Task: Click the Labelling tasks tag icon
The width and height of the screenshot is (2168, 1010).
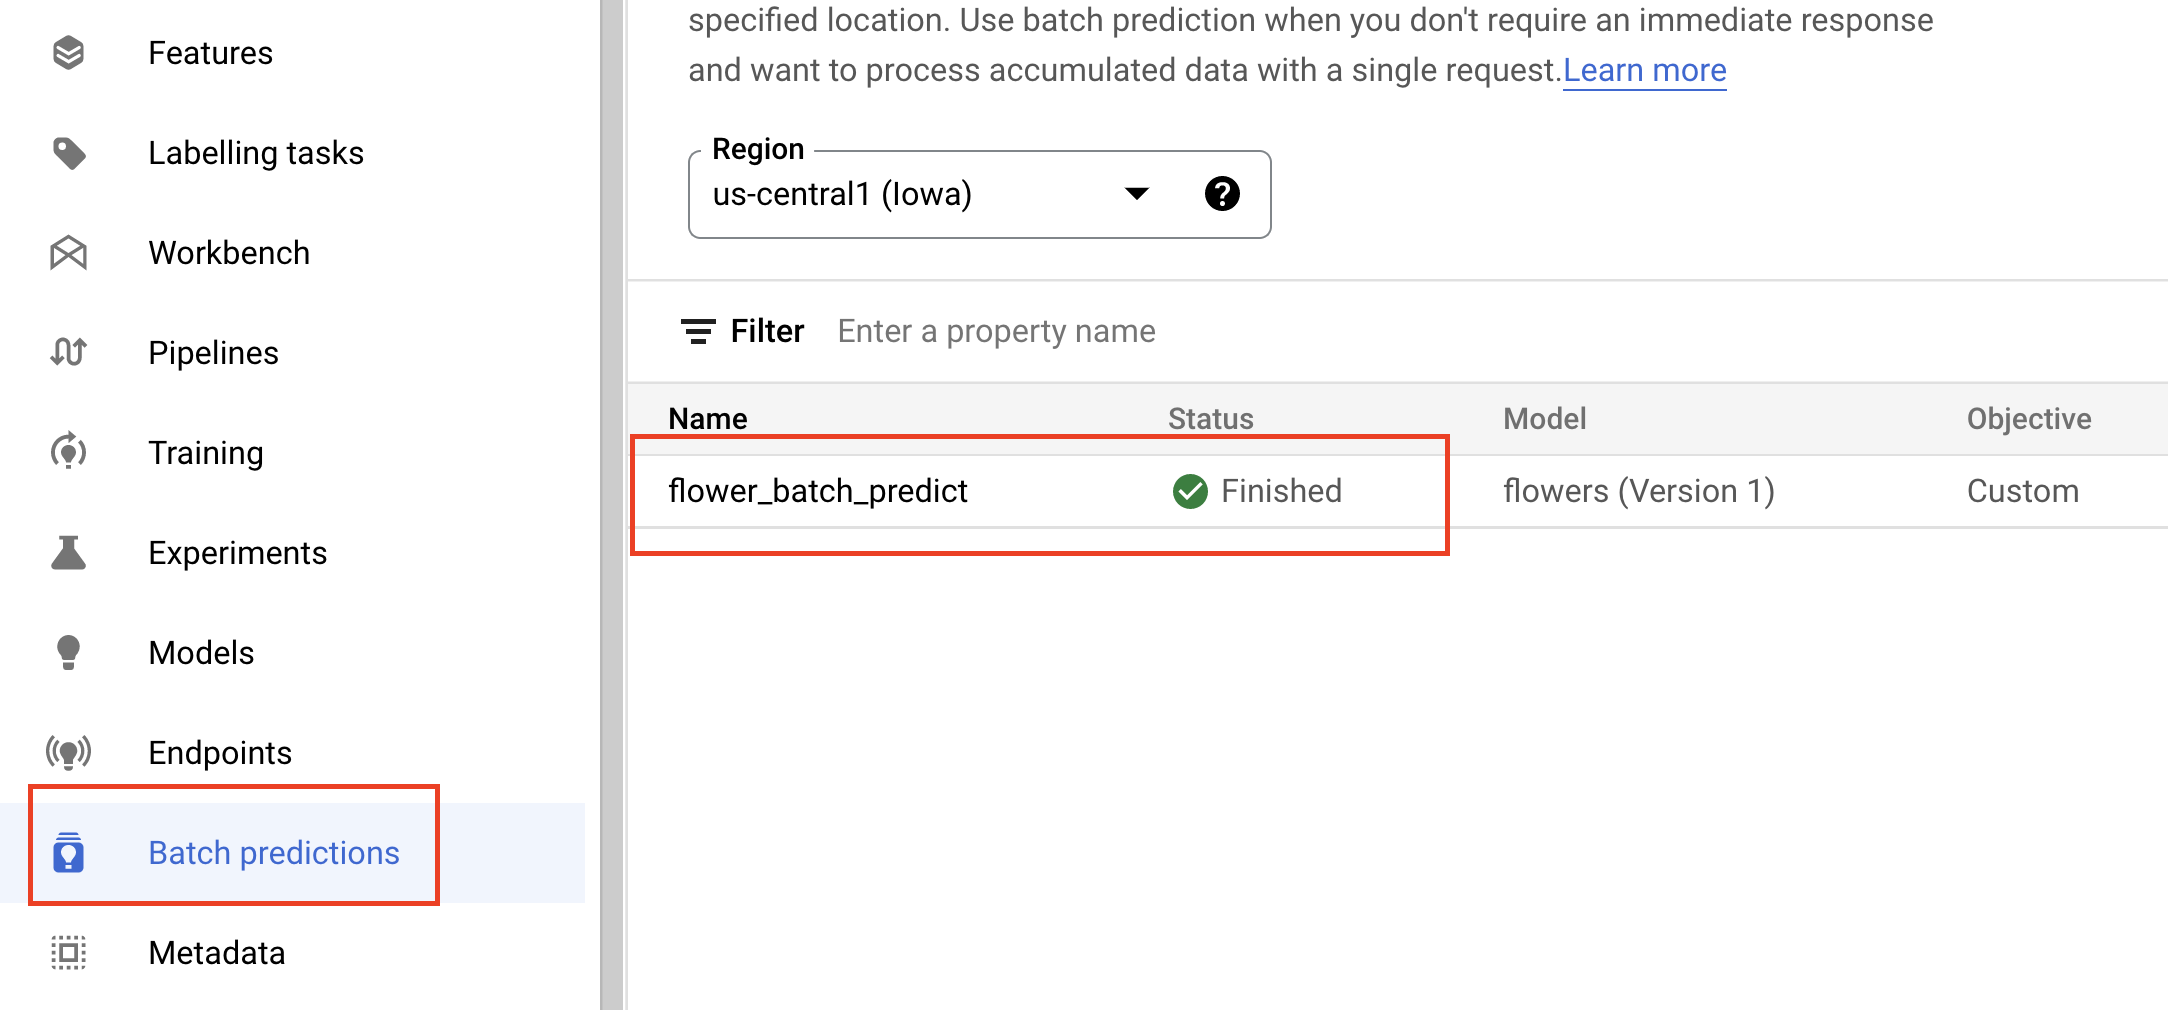Action: (68, 153)
